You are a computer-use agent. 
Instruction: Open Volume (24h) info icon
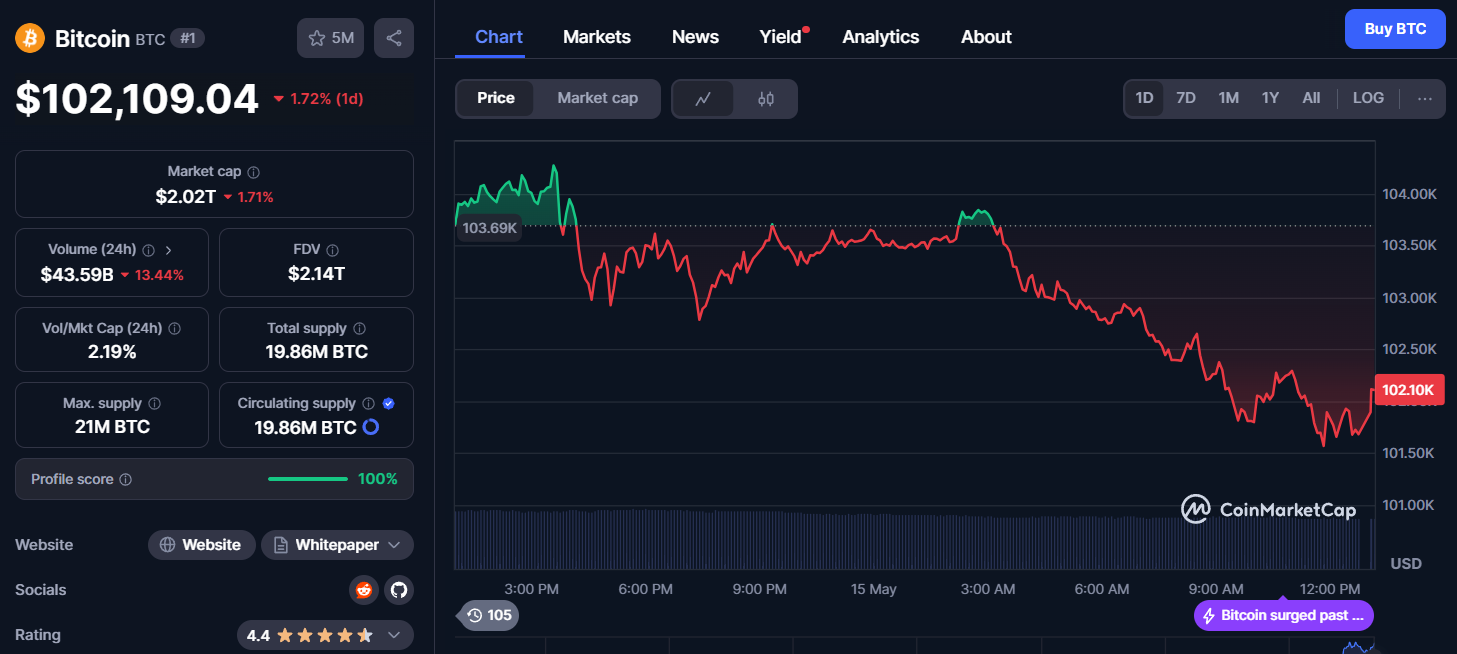coord(148,250)
